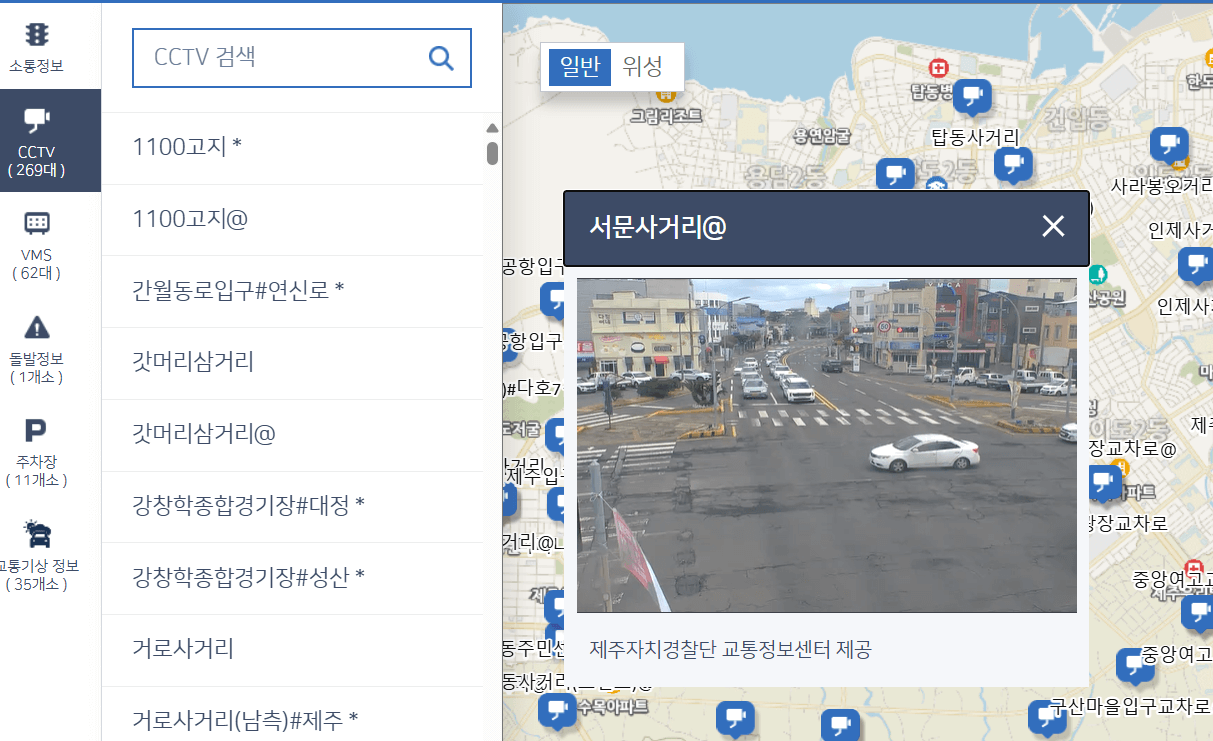Select the 일반 map view tab
1213x741 pixels.
[578, 67]
